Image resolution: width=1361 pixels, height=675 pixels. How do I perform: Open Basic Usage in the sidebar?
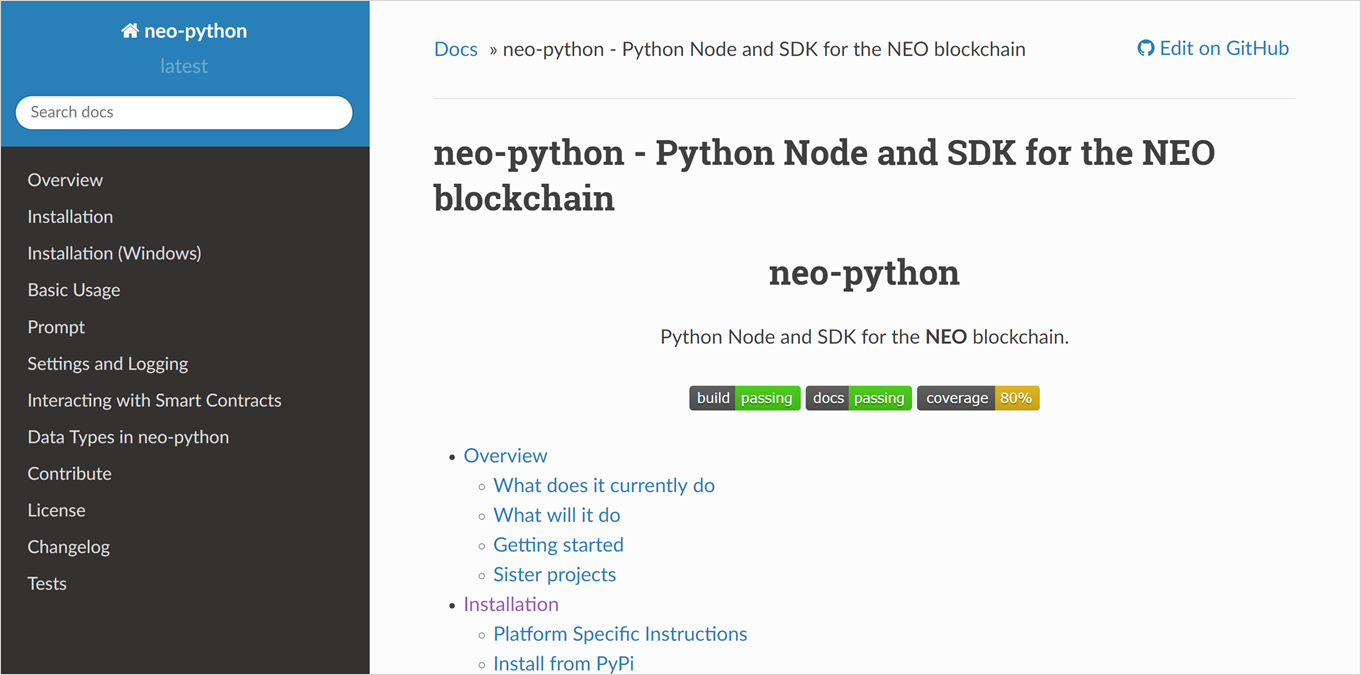coord(74,290)
